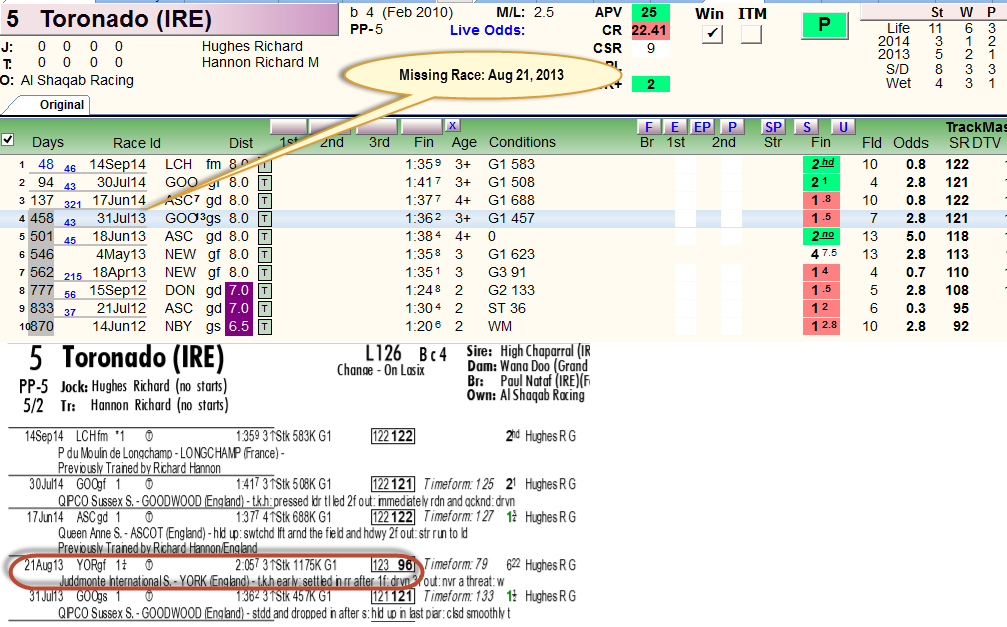The height and width of the screenshot is (627, 1007).
Task: Click the purple 6.5 distance cell
Action: coord(239,326)
